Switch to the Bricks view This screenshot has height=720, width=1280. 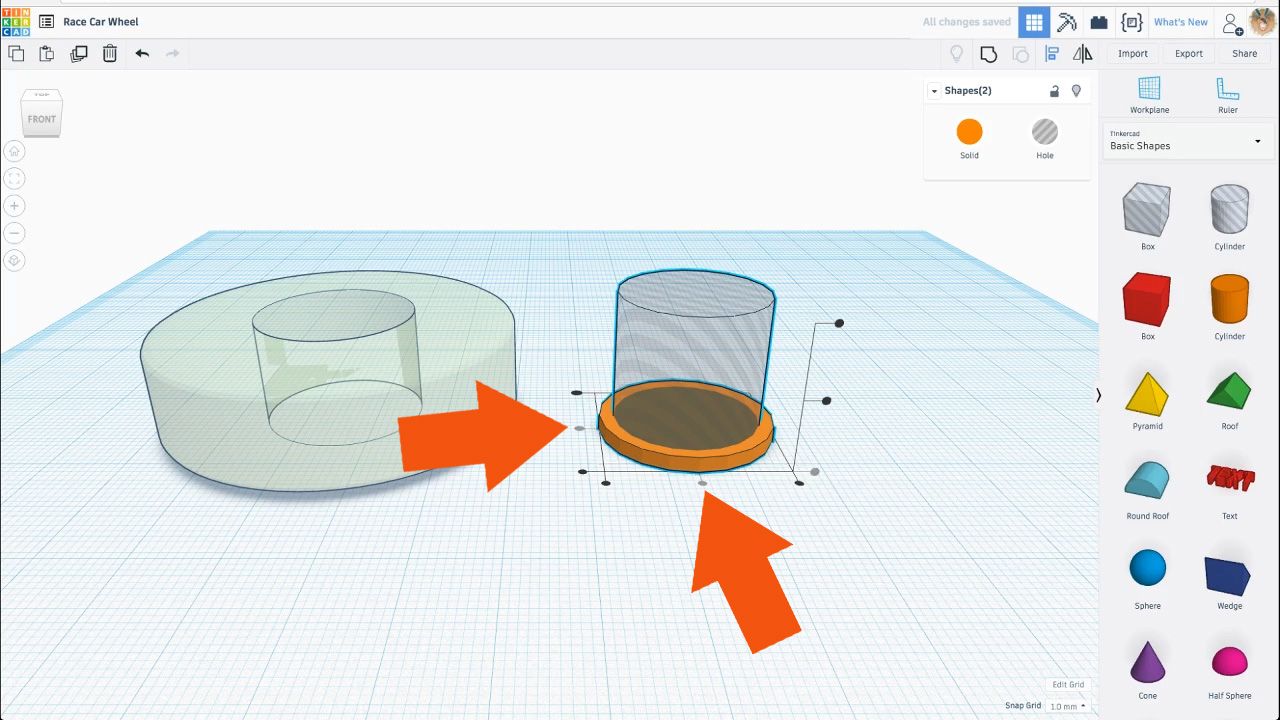pyautogui.click(x=1099, y=22)
